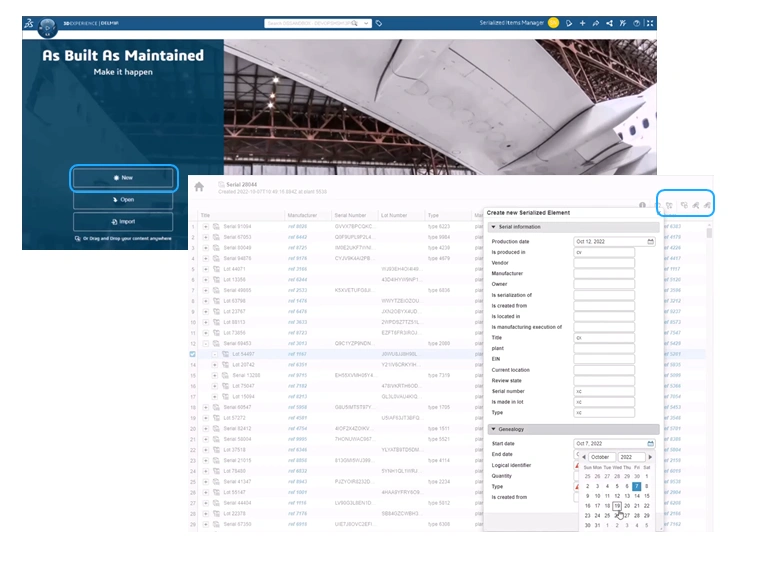Image resolution: width=760 pixels, height=578 pixels.
Task: Open the yellow user profile avatar
Action: pos(553,23)
